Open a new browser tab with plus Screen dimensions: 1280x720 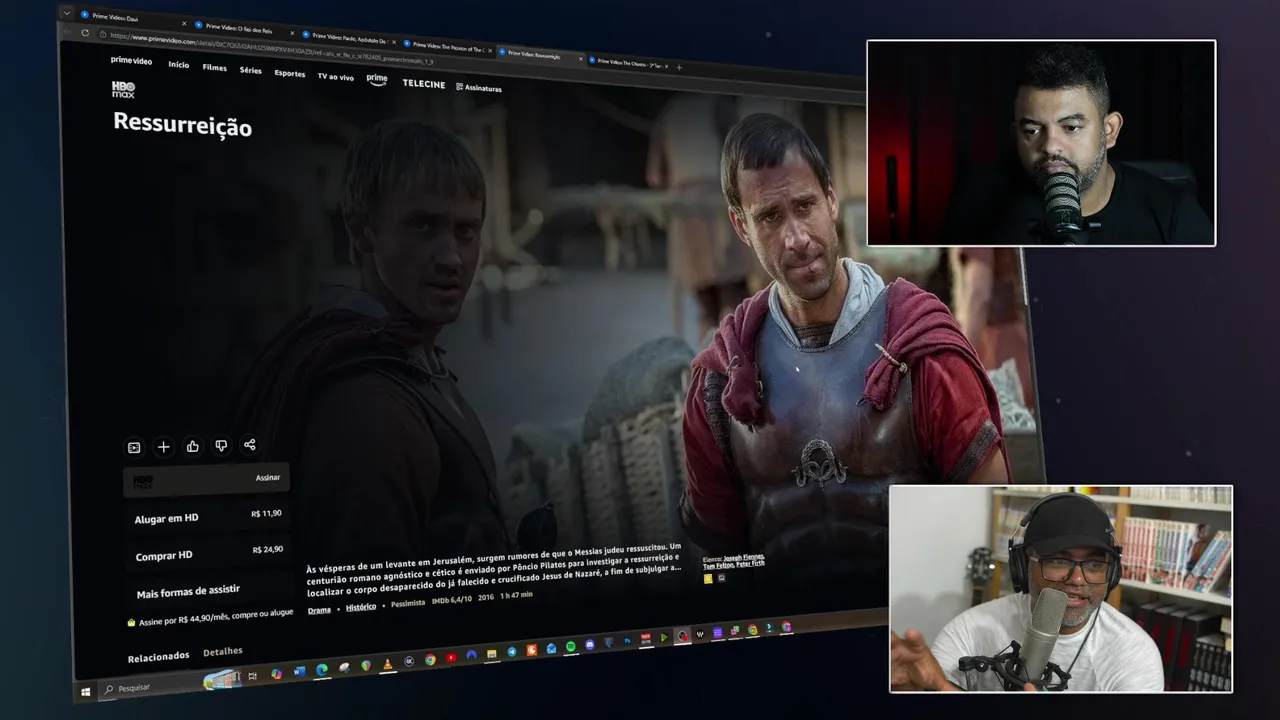coord(679,68)
